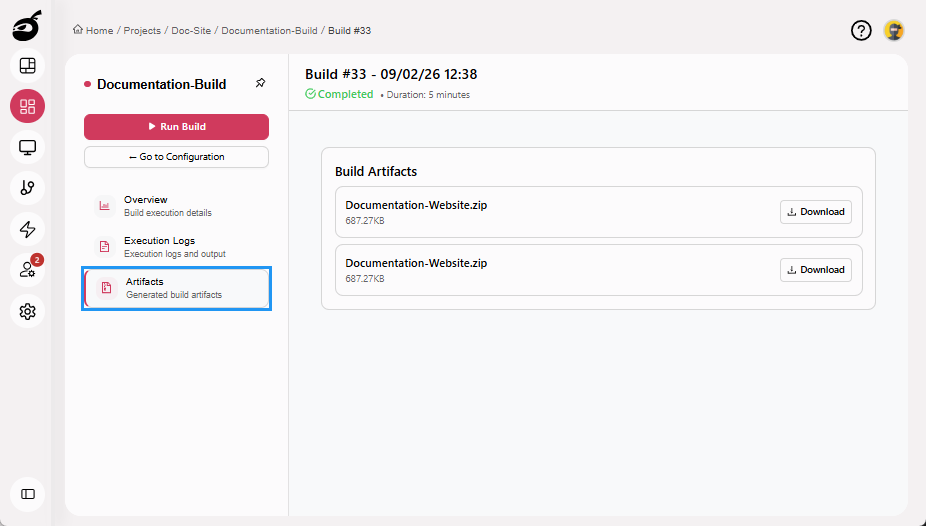
Task: Go to Documentation-Build in breadcrumb
Action: pyautogui.click(x=269, y=31)
